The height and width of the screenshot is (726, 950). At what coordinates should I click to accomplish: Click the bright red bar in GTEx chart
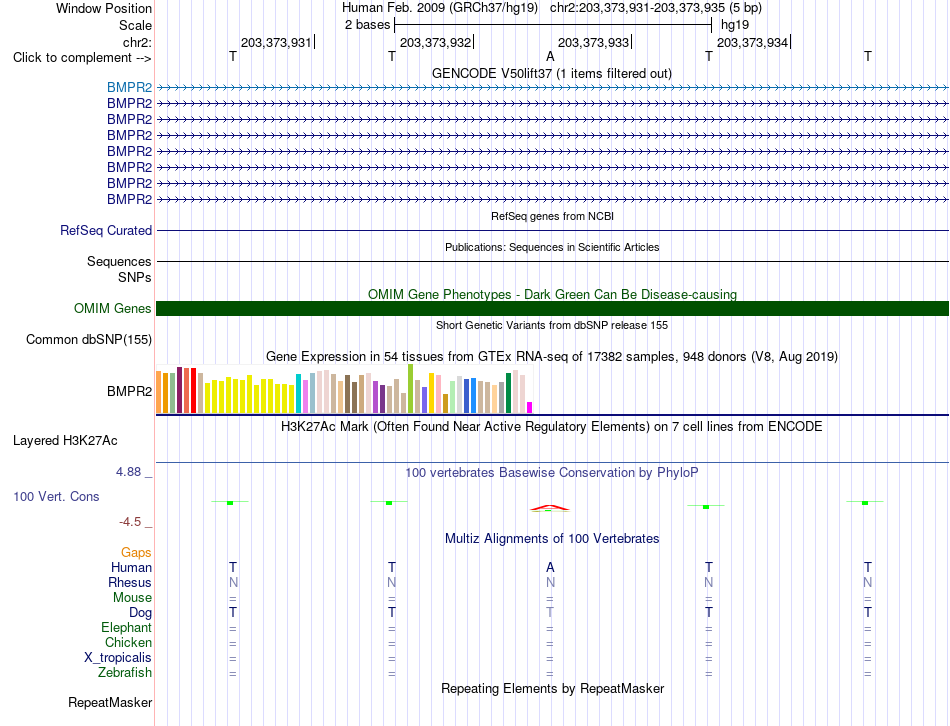[193, 390]
